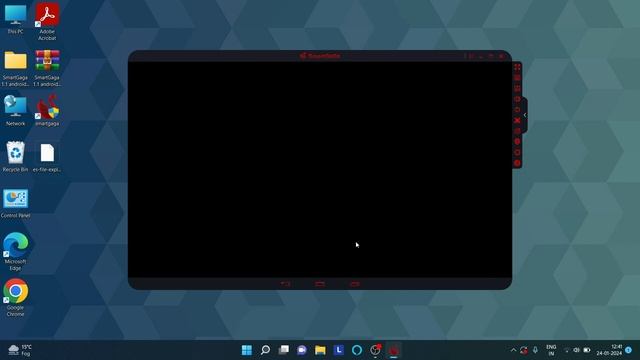Viewport: 640px width, 360px height.
Task: Open taskbar Search
Action: tap(265, 350)
